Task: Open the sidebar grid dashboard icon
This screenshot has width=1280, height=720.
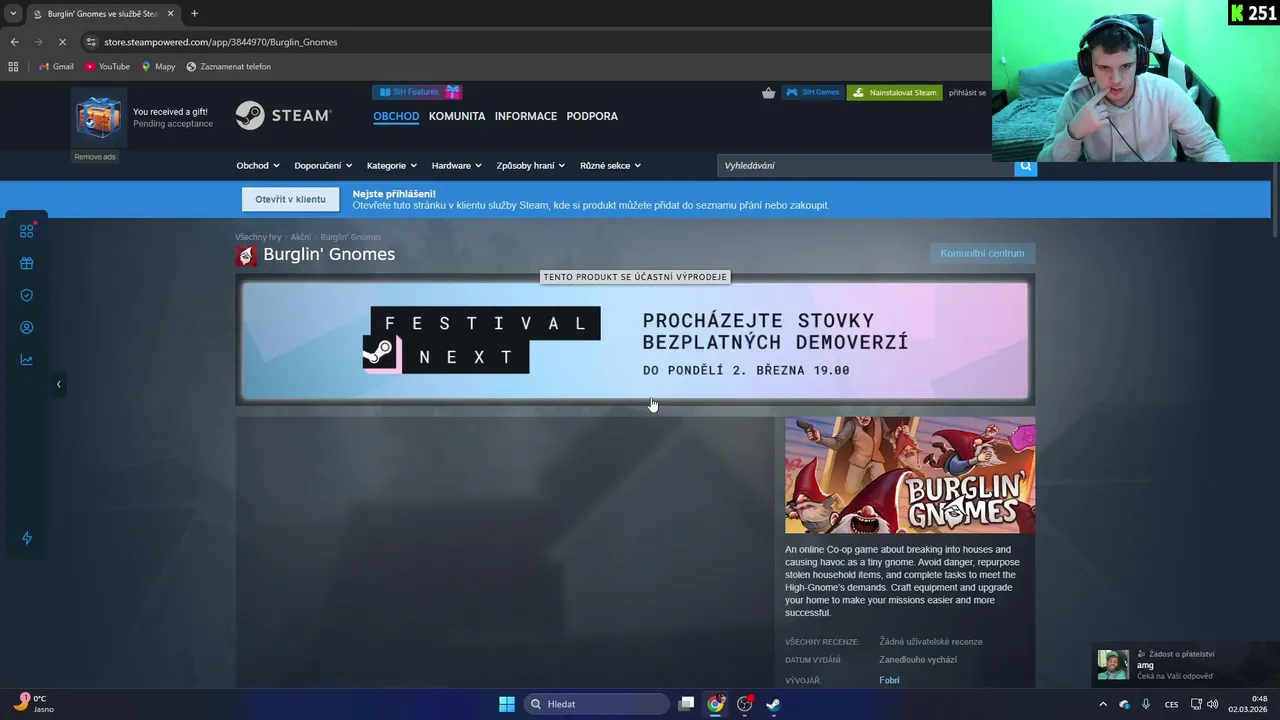Action: [x=27, y=231]
